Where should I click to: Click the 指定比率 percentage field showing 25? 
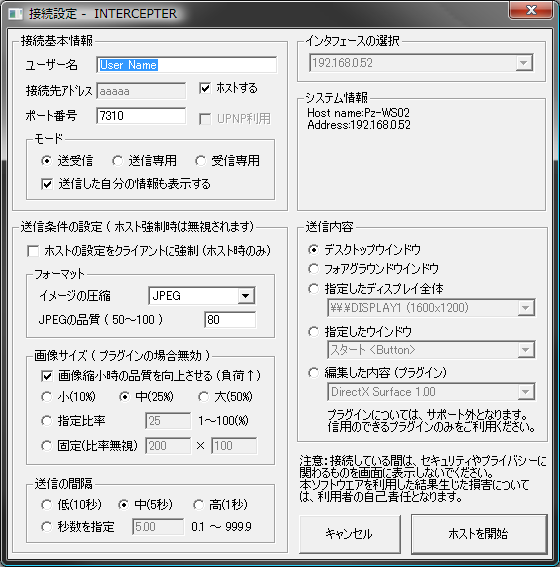pyautogui.click(x=168, y=421)
